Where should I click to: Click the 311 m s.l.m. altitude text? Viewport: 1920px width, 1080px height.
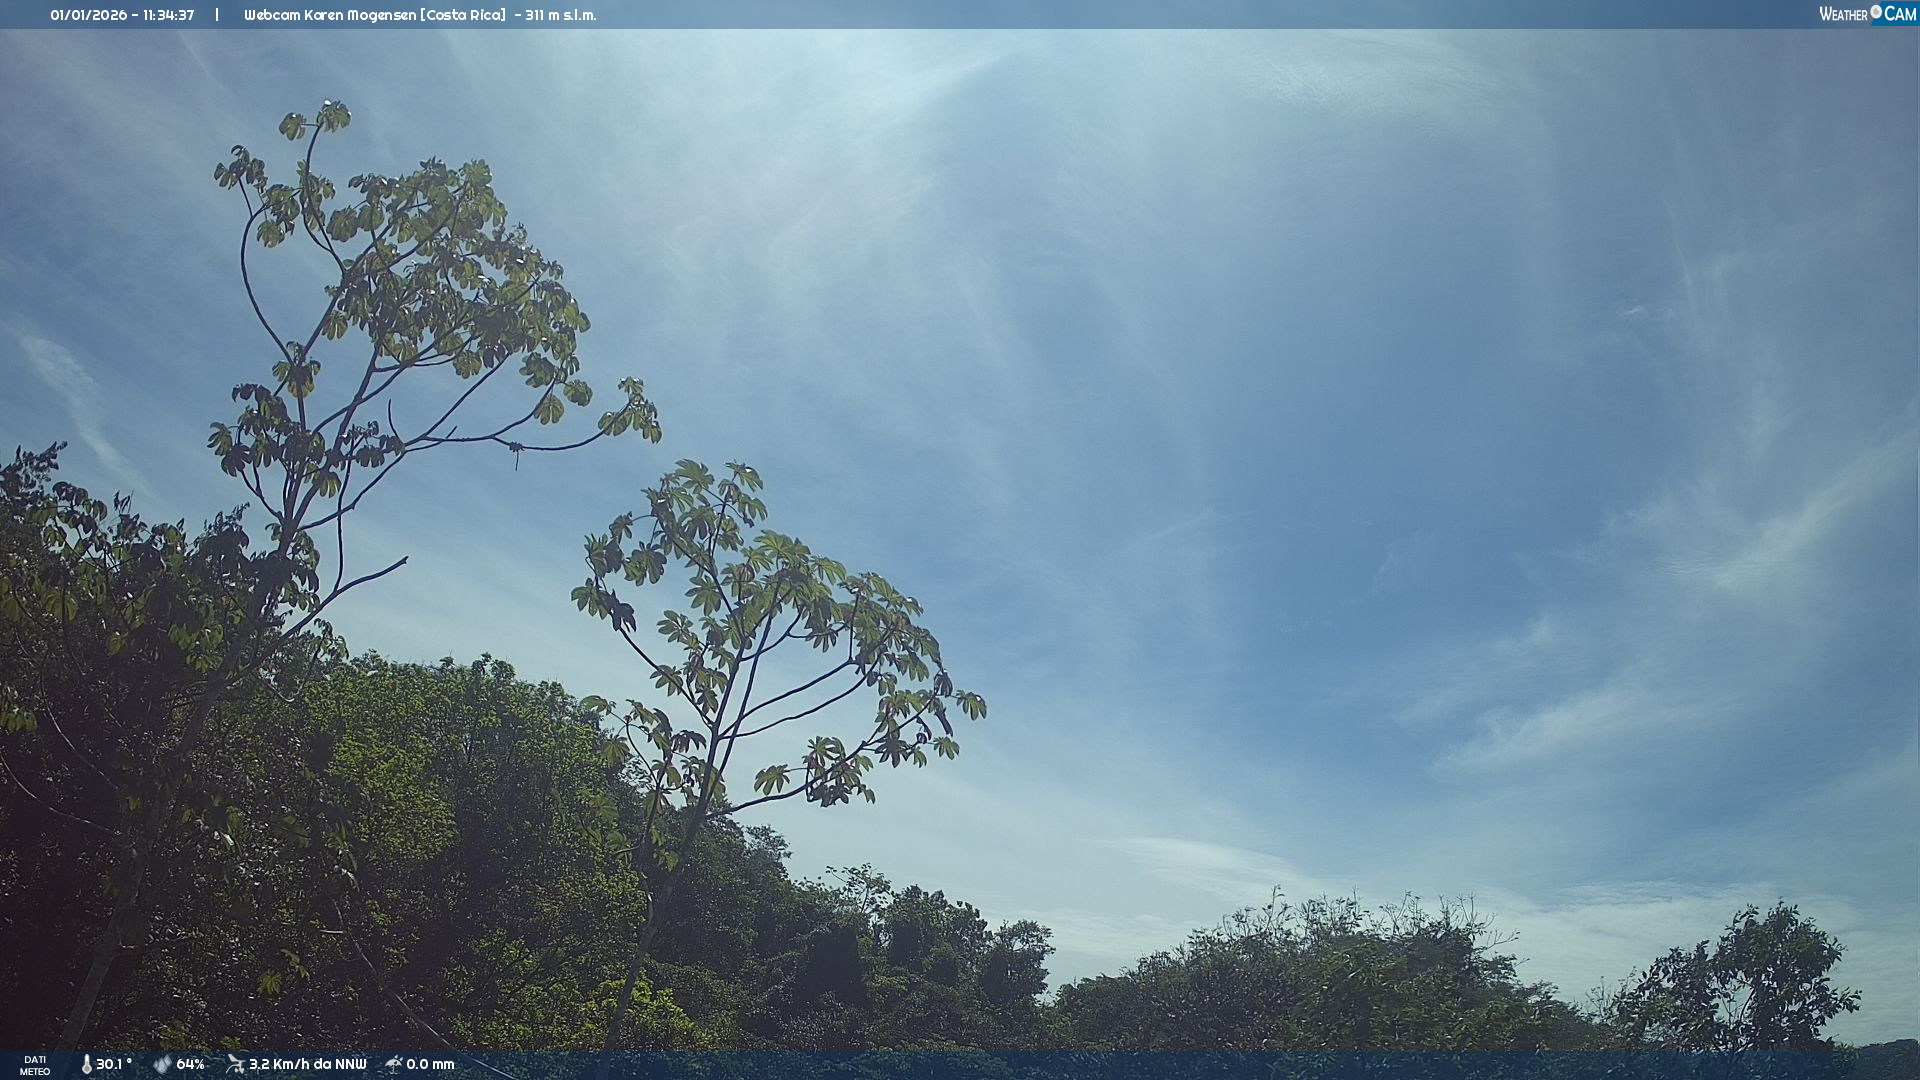point(560,15)
